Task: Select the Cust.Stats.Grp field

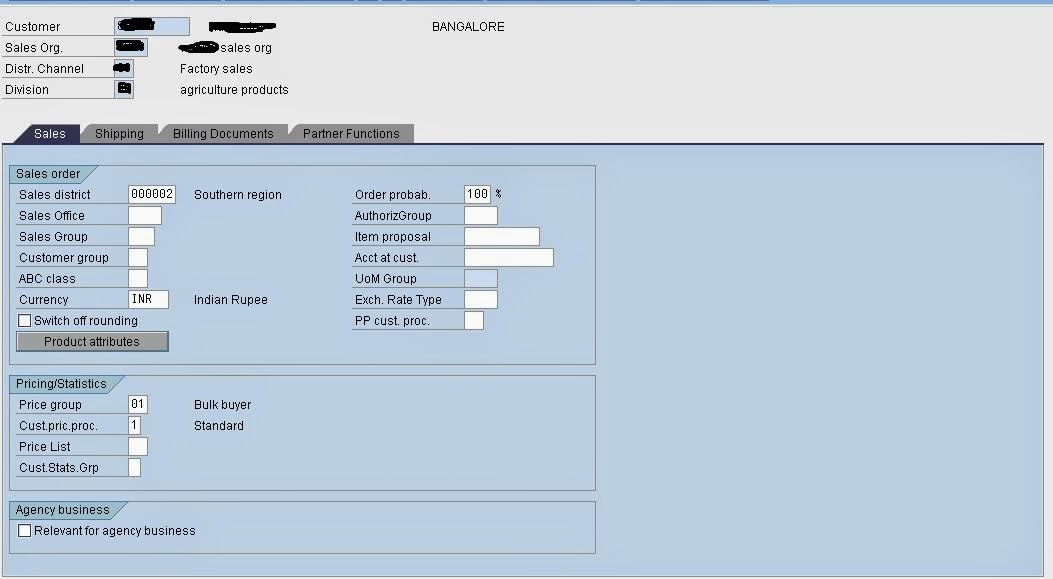Action: 135,467
